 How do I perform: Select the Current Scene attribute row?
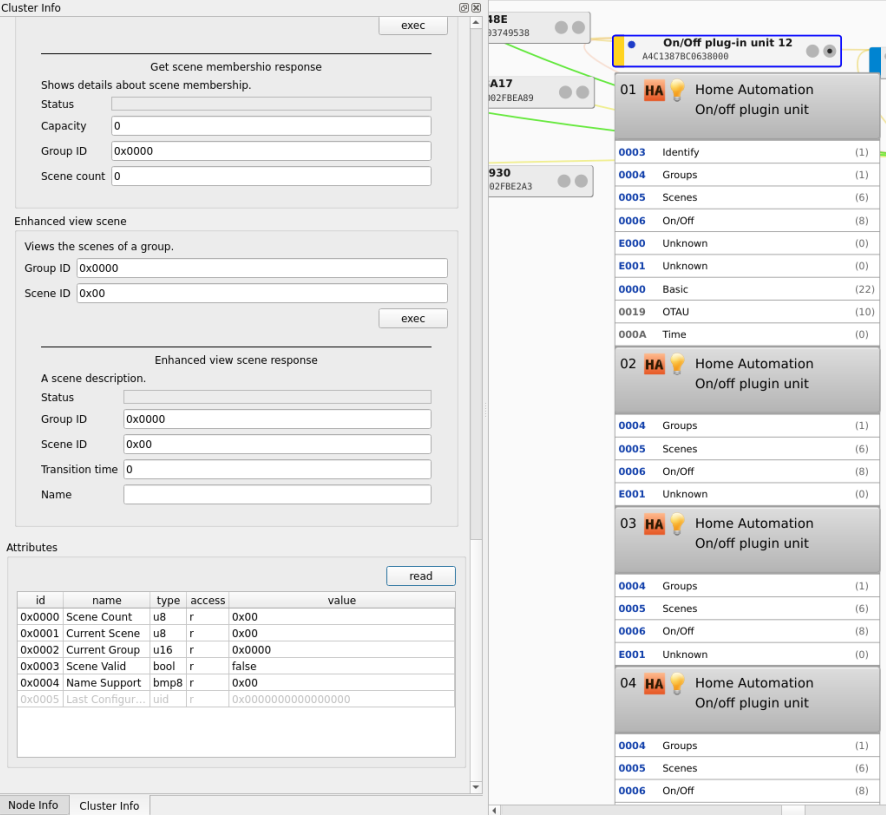[236, 633]
